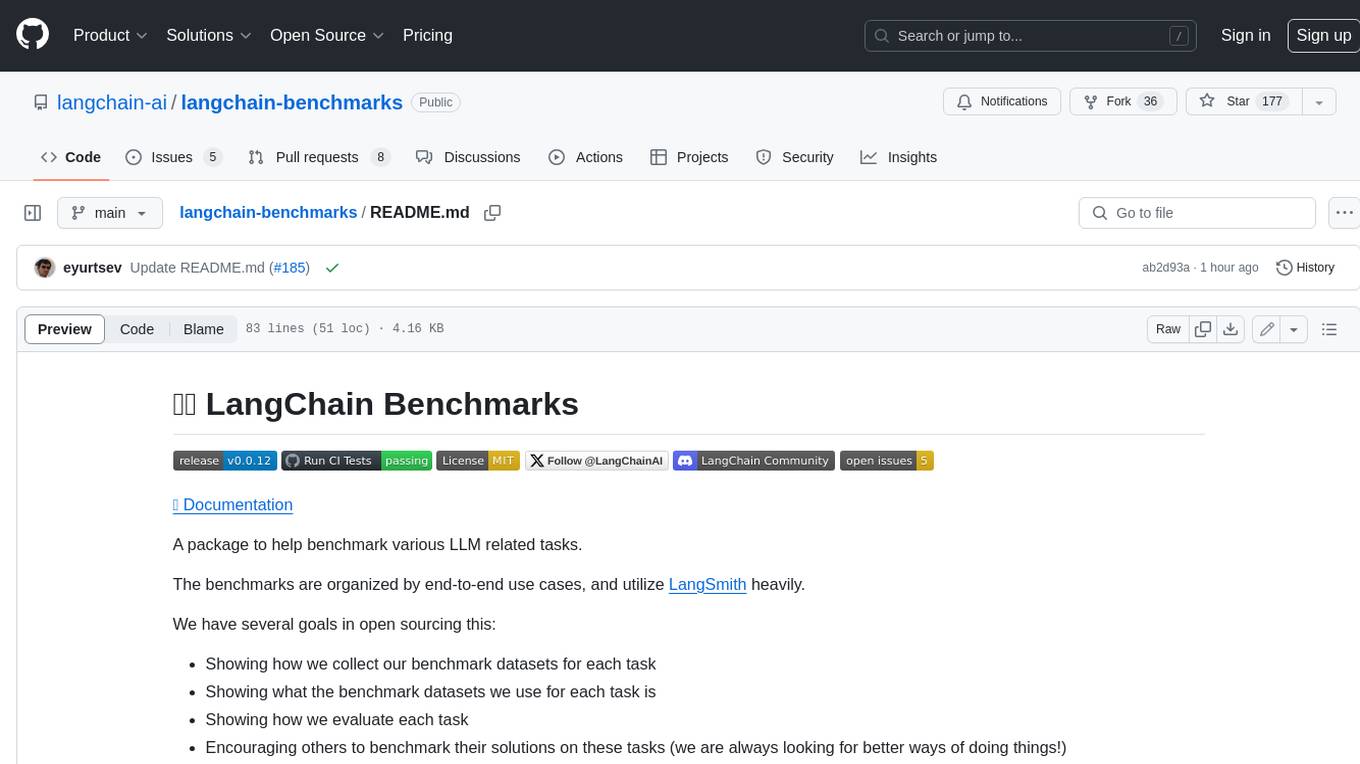Switch to the Projects tab
The width and height of the screenshot is (1360, 764).
[689, 157]
